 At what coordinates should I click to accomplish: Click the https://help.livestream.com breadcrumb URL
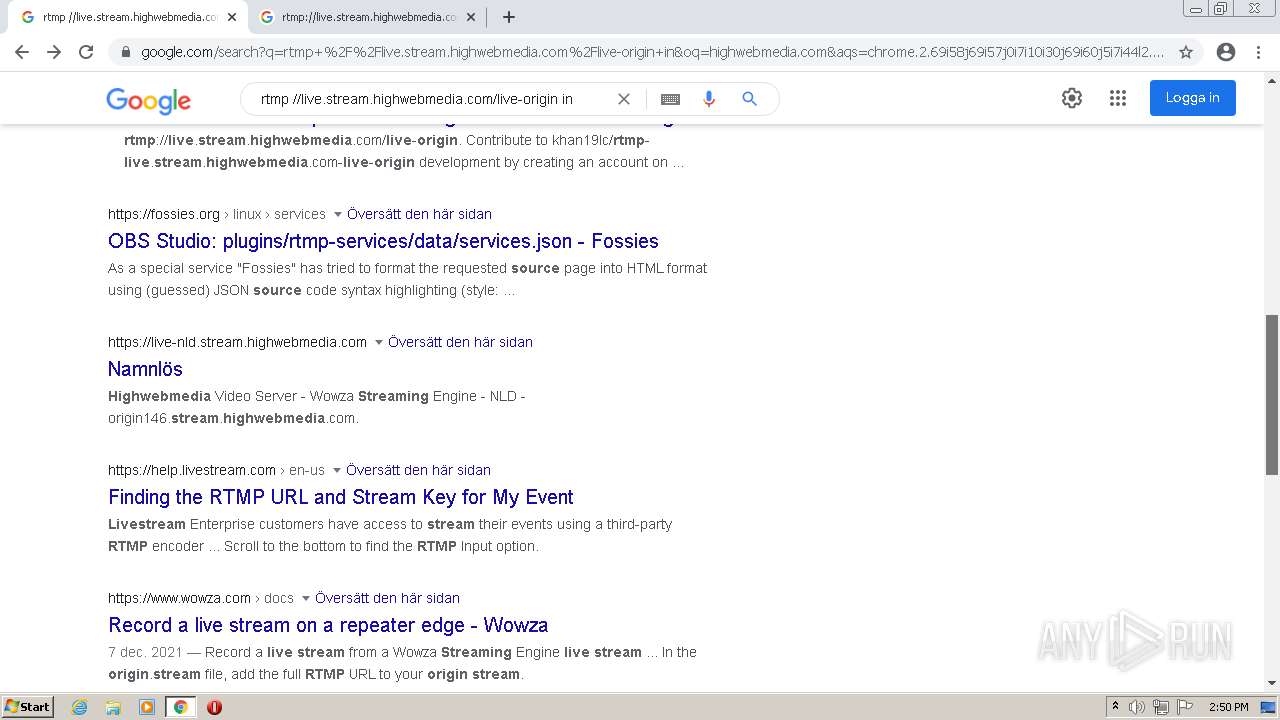(x=192, y=470)
